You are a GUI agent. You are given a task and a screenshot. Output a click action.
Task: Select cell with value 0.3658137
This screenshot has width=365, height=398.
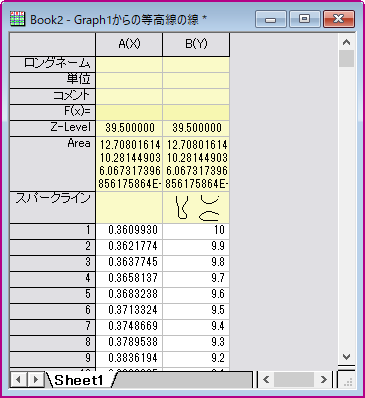pos(129,279)
